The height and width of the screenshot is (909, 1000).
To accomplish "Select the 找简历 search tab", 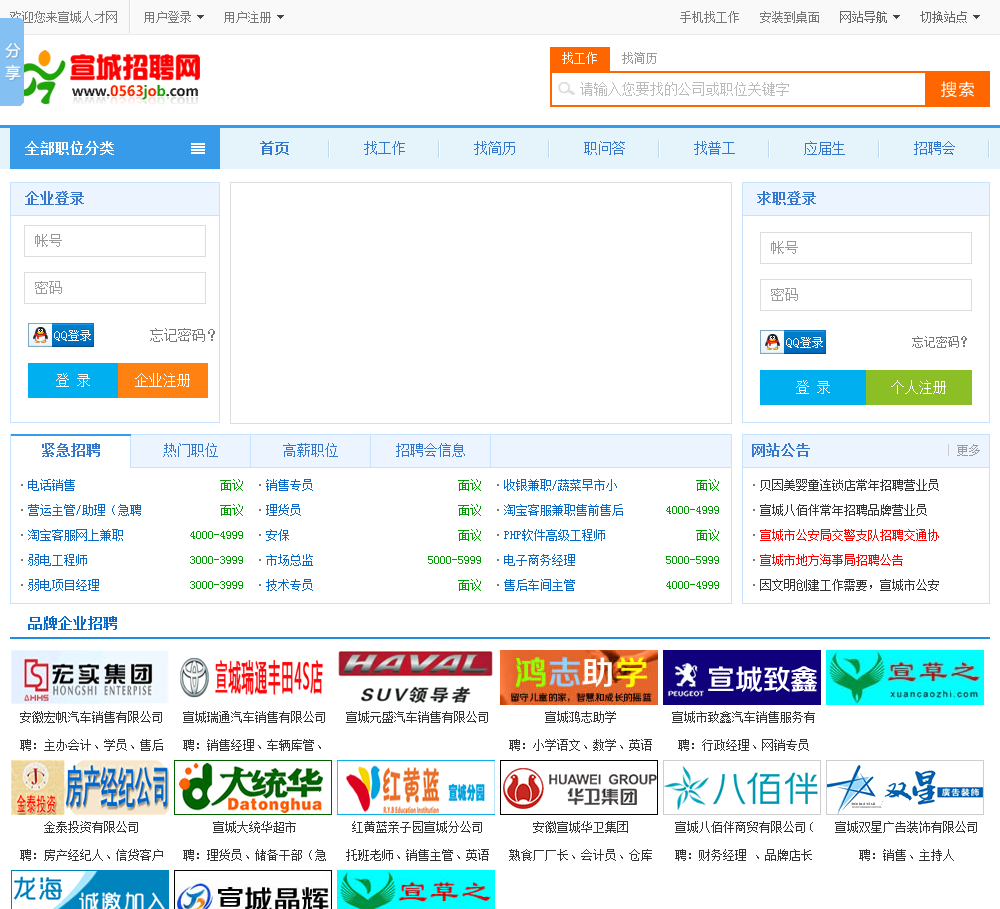I will pyautogui.click(x=639, y=59).
